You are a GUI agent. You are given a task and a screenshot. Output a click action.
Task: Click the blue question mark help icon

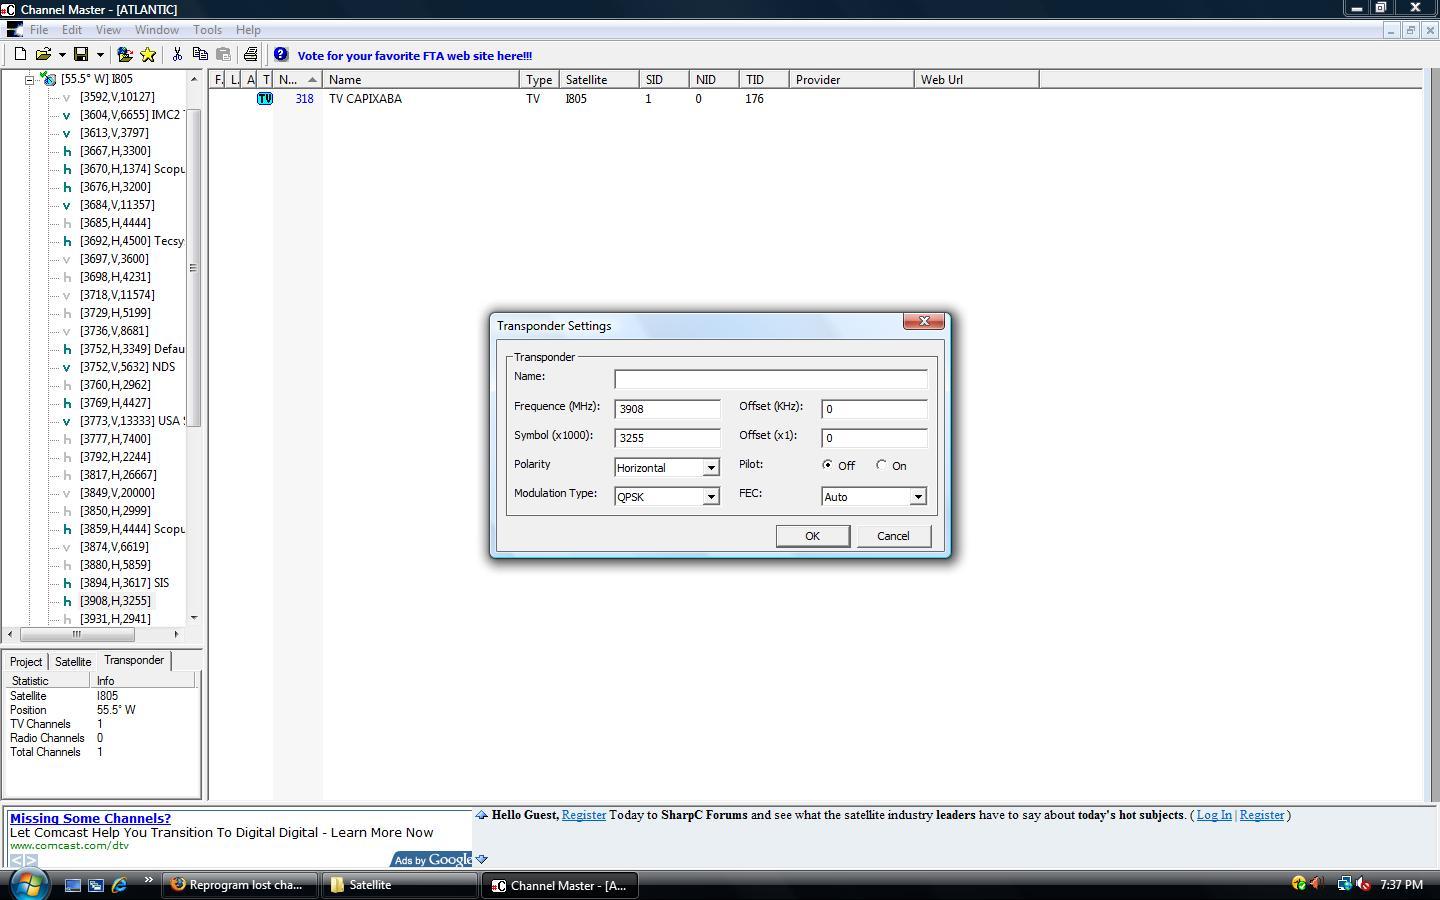[x=281, y=55]
